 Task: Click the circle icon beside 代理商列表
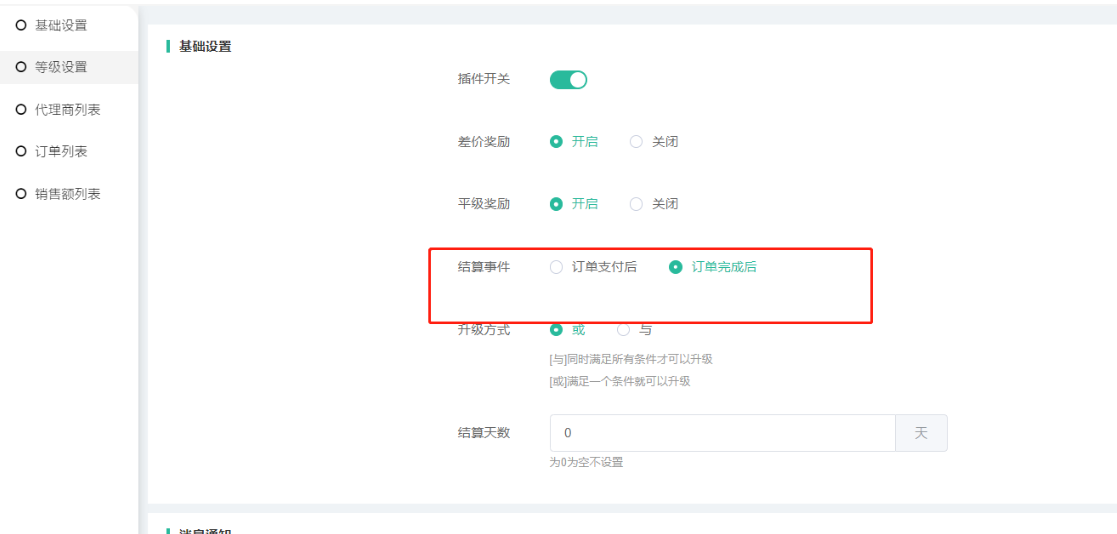pyautogui.click(x=20, y=110)
